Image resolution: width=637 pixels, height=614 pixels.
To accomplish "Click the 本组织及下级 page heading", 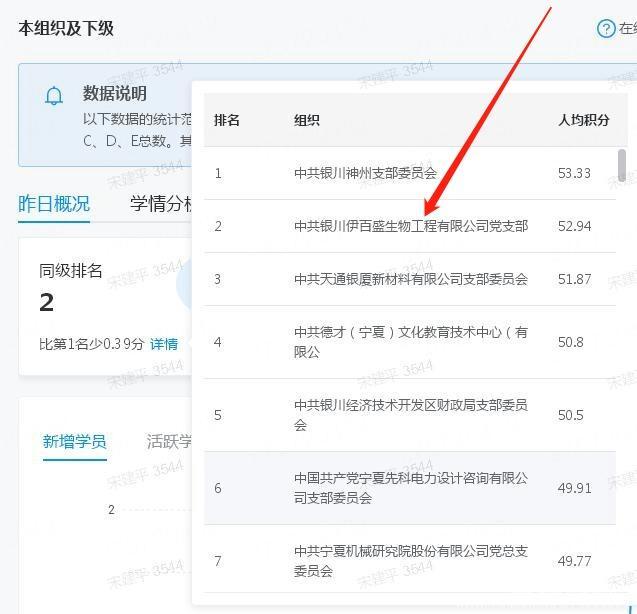I will click(x=66, y=29).
